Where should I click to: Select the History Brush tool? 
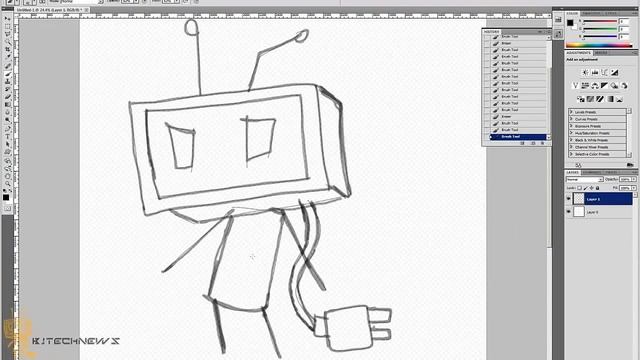pyautogui.click(x=7, y=89)
